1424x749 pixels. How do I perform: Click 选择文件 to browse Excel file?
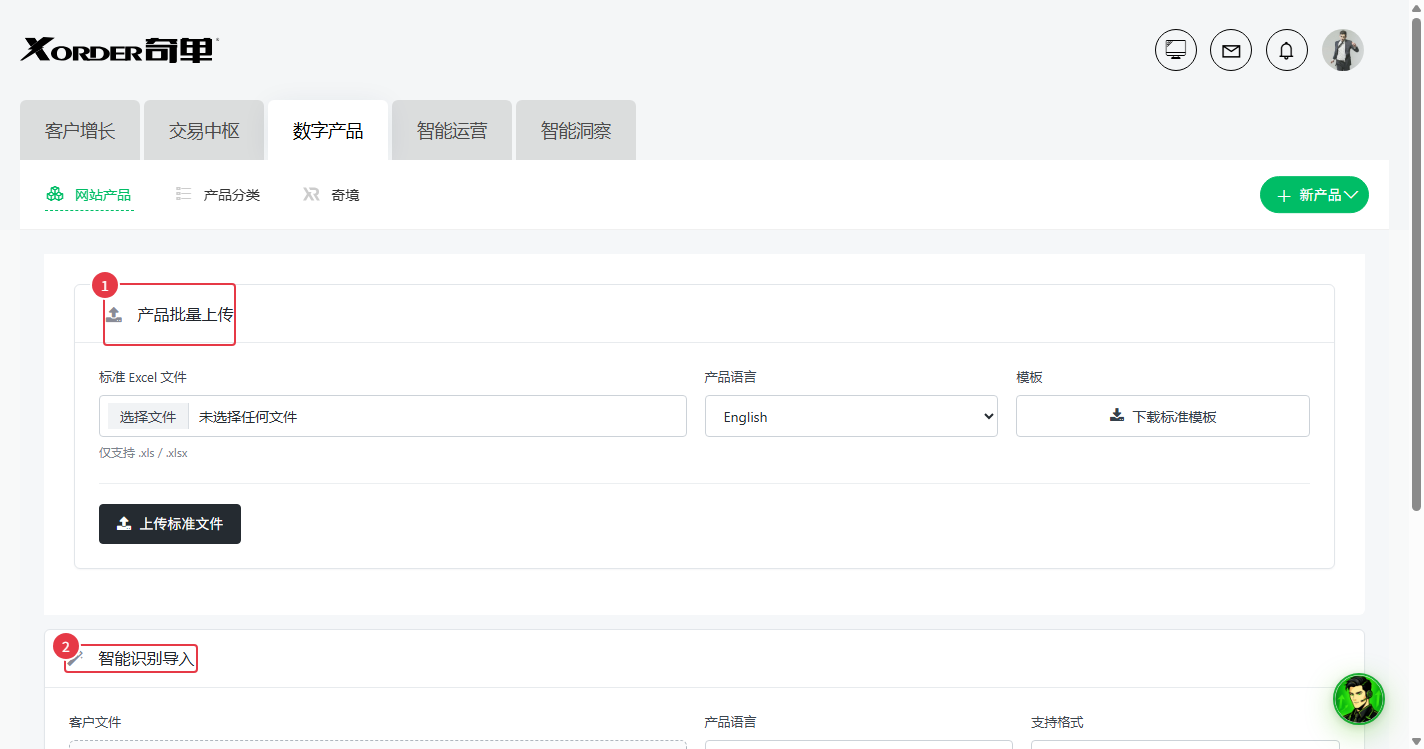coord(148,417)
